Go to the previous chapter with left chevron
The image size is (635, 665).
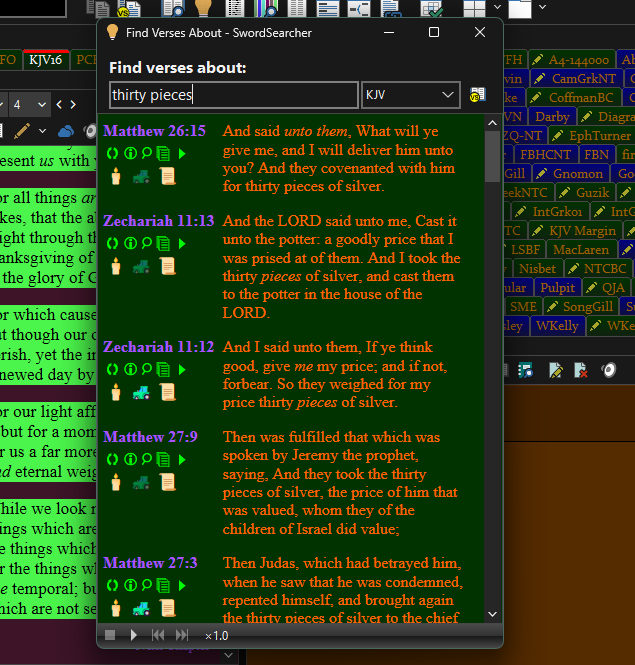click(59, 104)
